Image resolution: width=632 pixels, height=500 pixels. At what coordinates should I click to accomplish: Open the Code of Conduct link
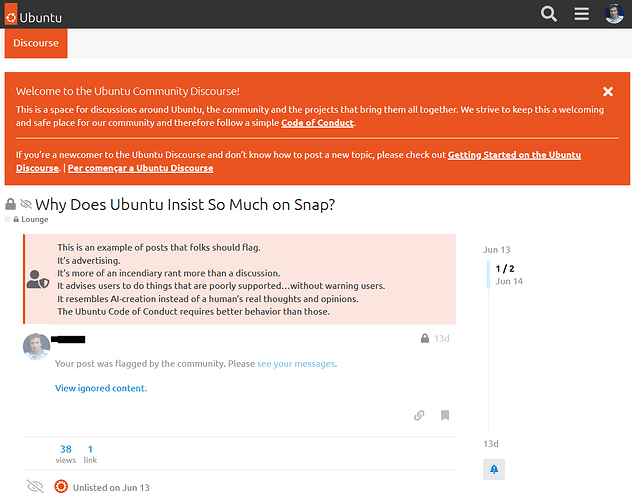[317, 123]
